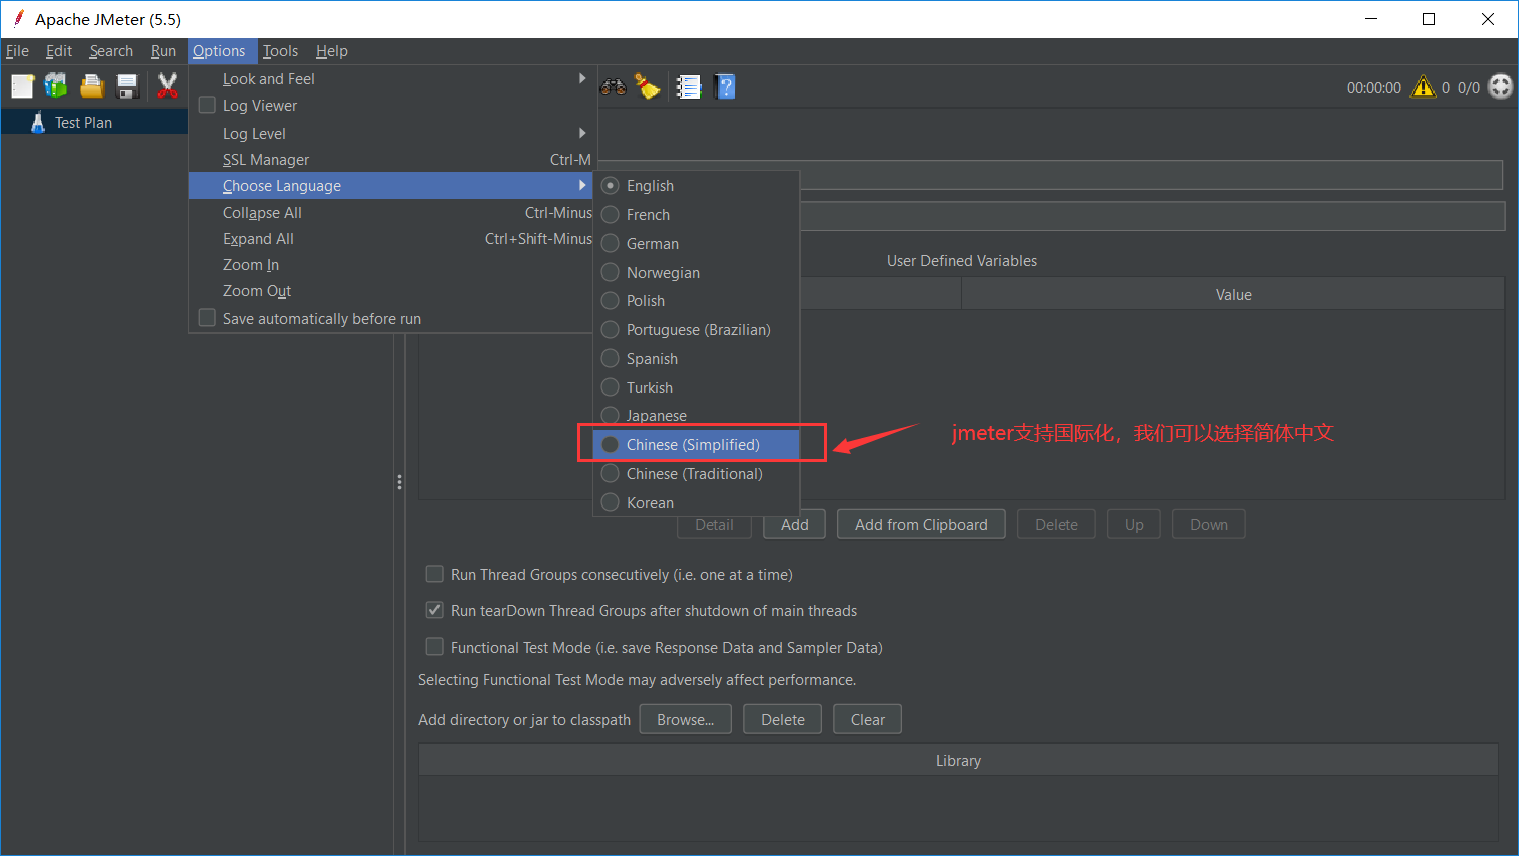Enable the Log Viewer checkbox
This screenshot has height=856, width=1519.
pyautogui.click(x=208, y=105)
